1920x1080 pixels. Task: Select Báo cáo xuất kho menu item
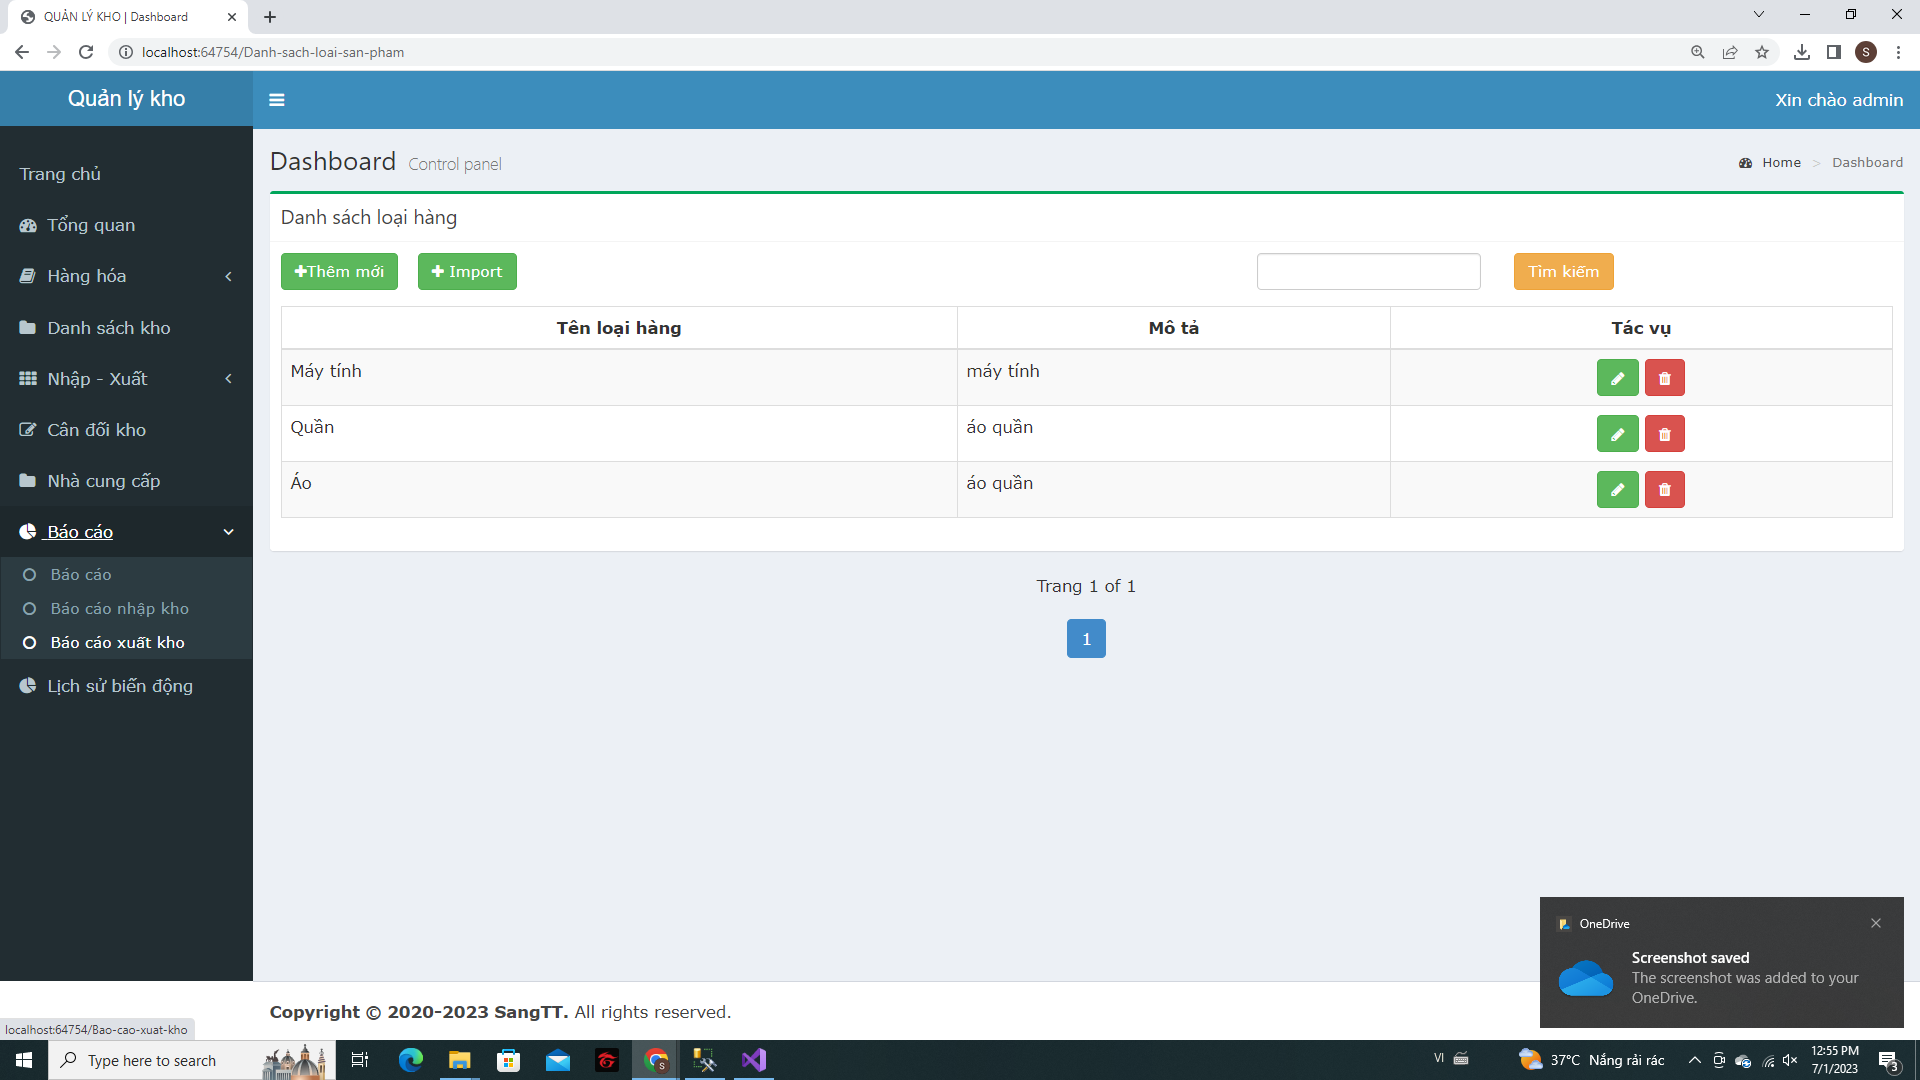coord(117,642)
